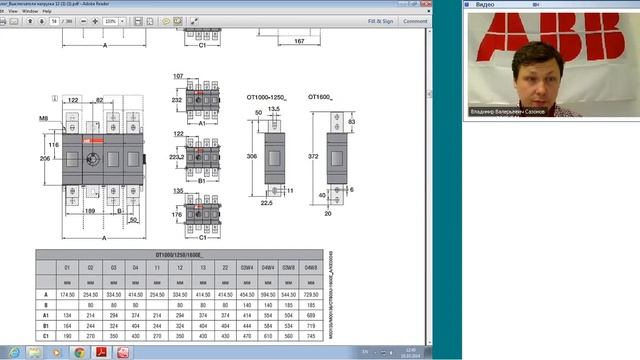Click the Видео panel title
The height and width of the screenshot is (360, 640).
[485, 4]
